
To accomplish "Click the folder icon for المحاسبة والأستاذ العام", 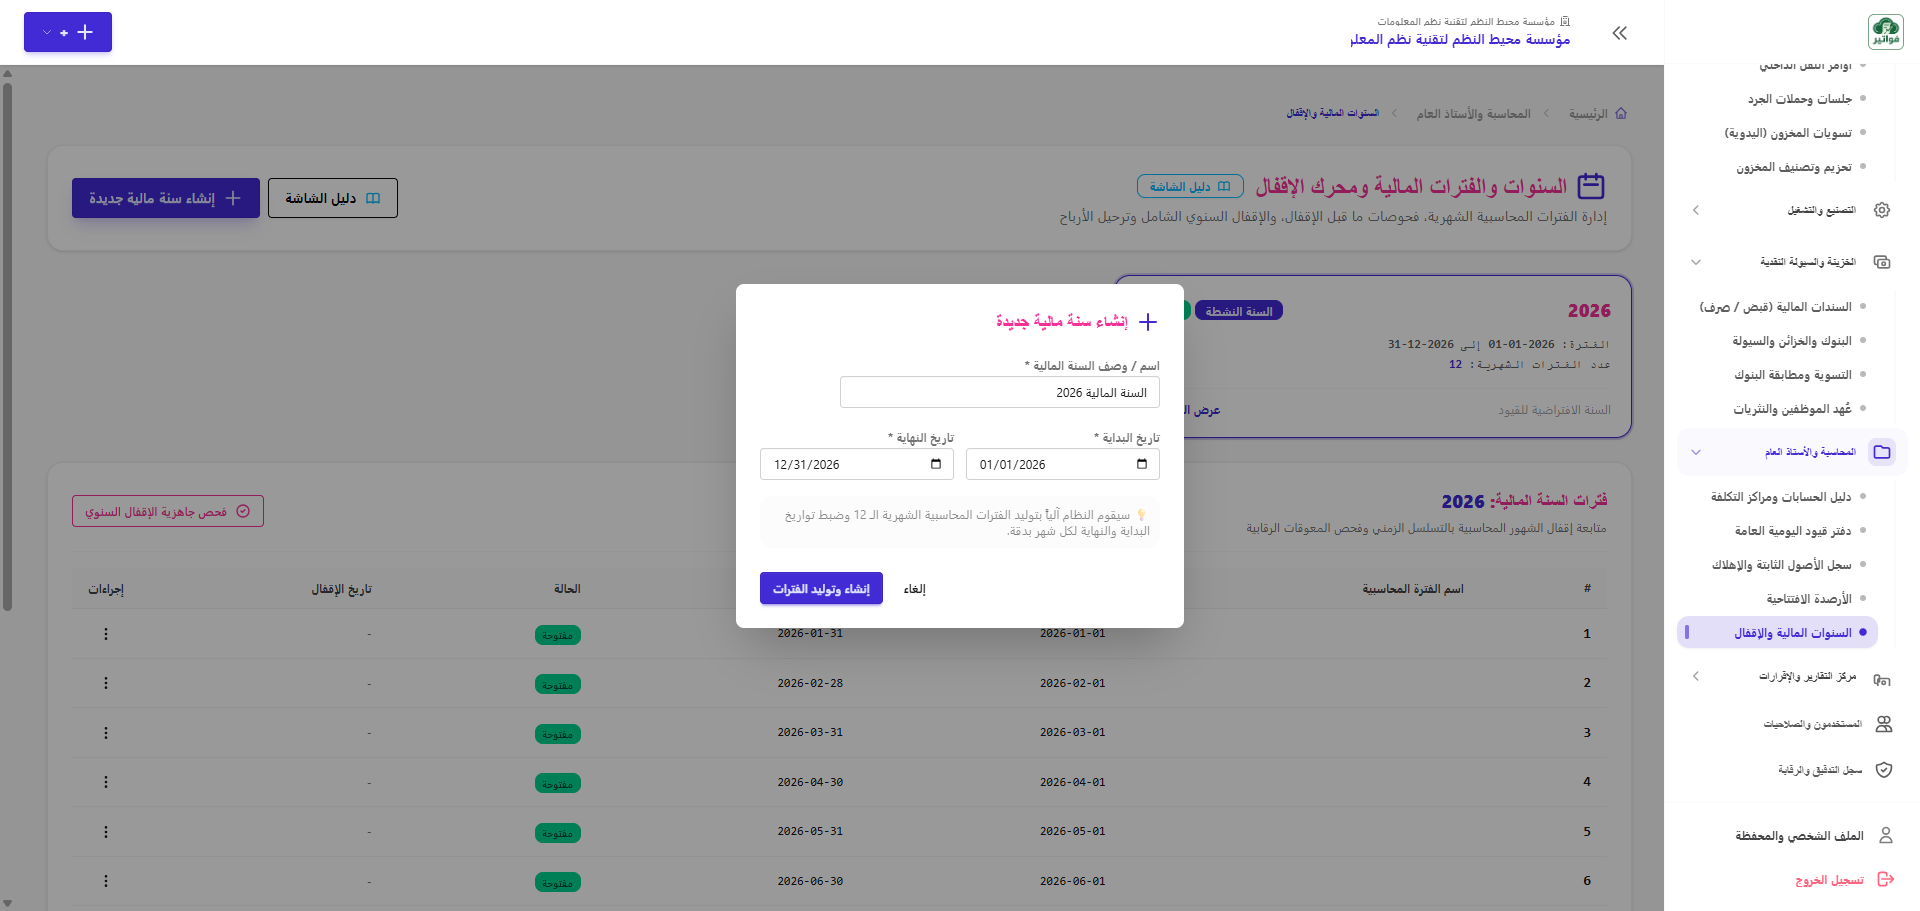I will click(x=1882, y=452).
